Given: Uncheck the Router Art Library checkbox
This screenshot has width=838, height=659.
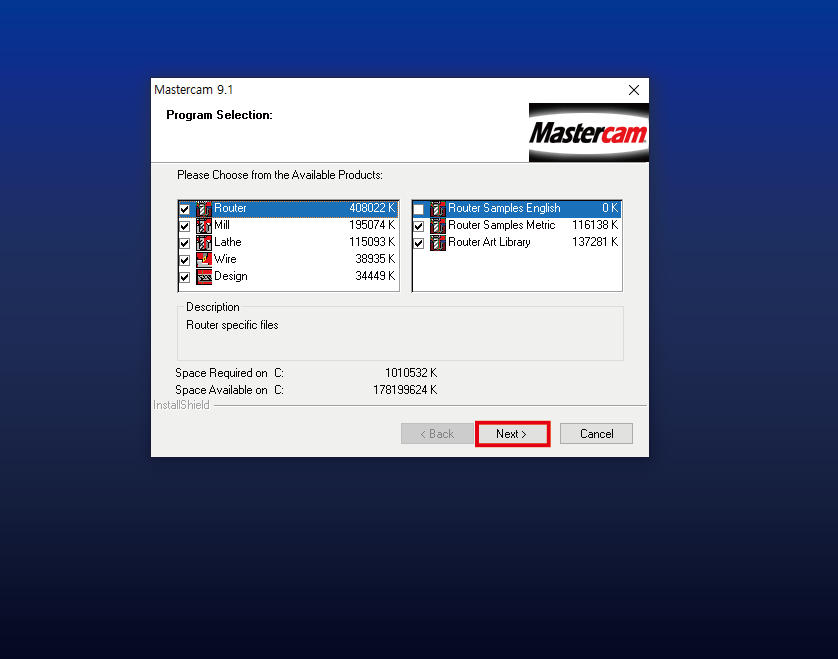Looking at the screenshot, I should tap(418, 243).
